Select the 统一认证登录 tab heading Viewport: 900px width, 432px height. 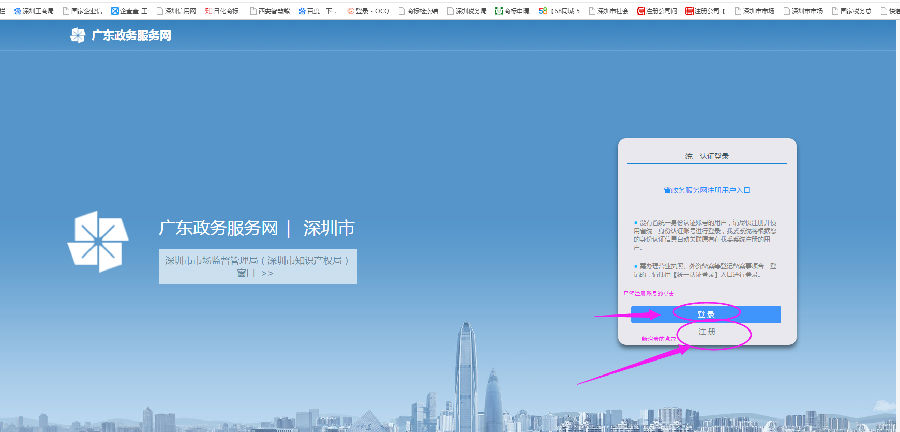(707, 156)
